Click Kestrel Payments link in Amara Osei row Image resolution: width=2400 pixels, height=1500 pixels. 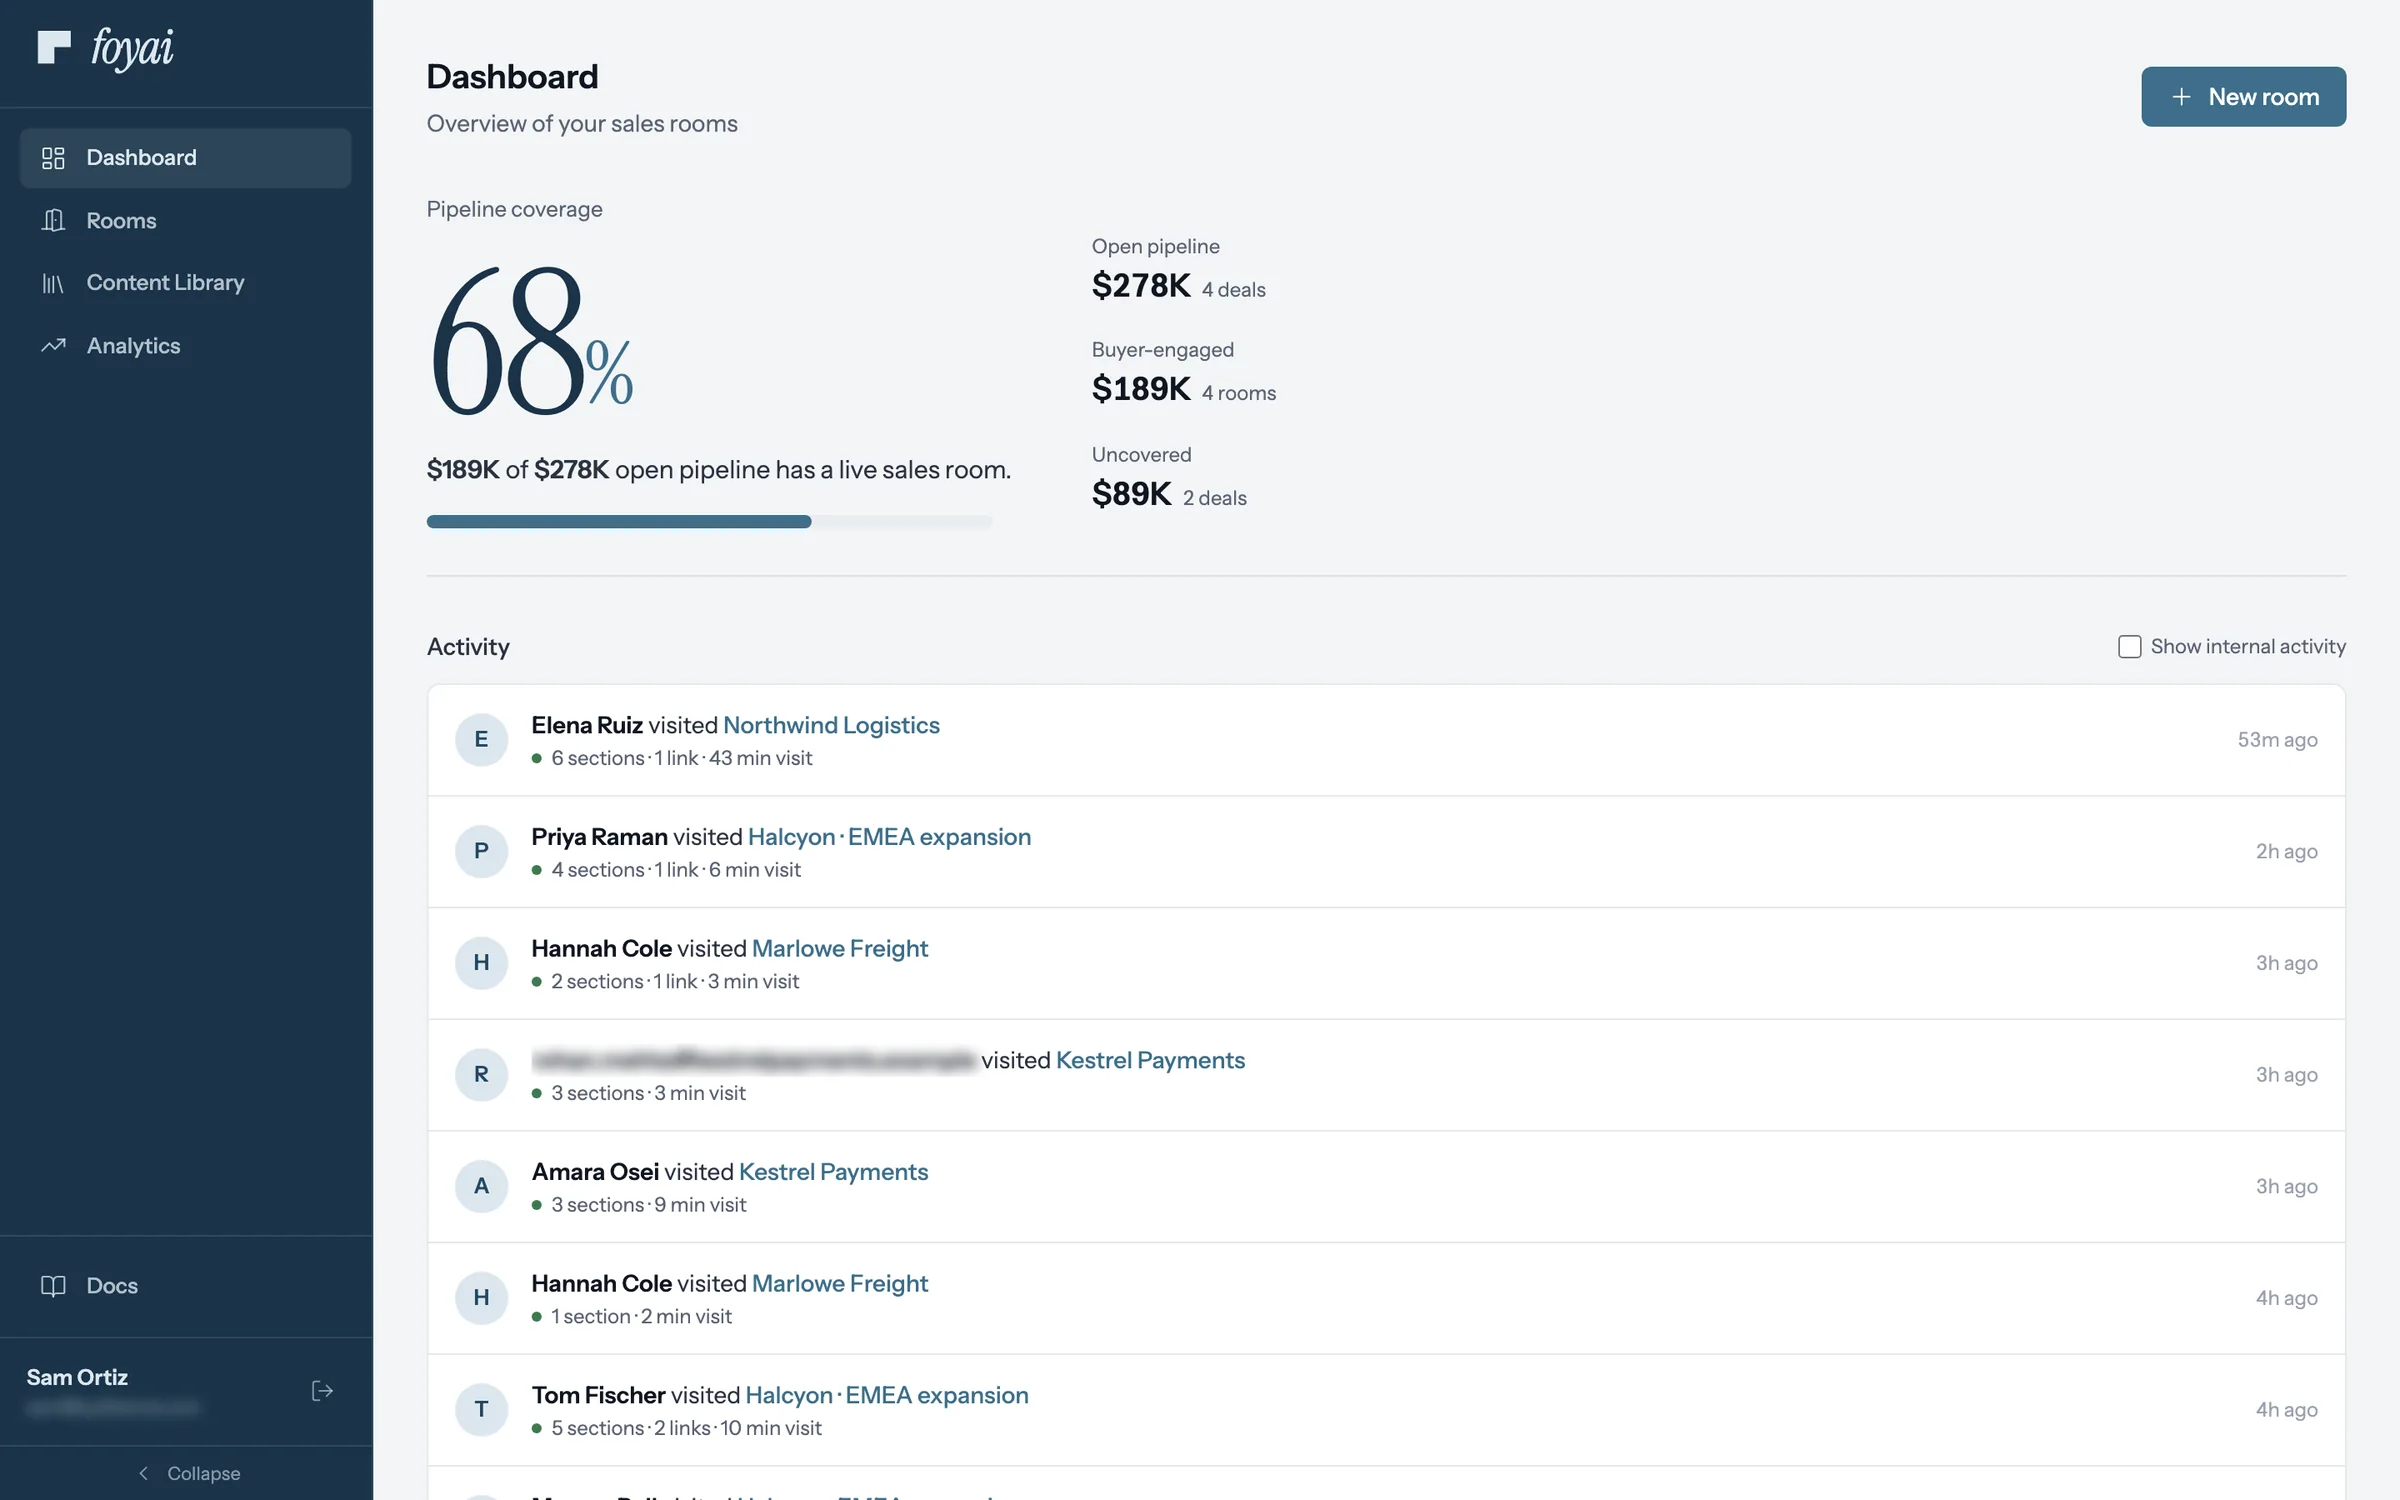[x=833, y=1172]
